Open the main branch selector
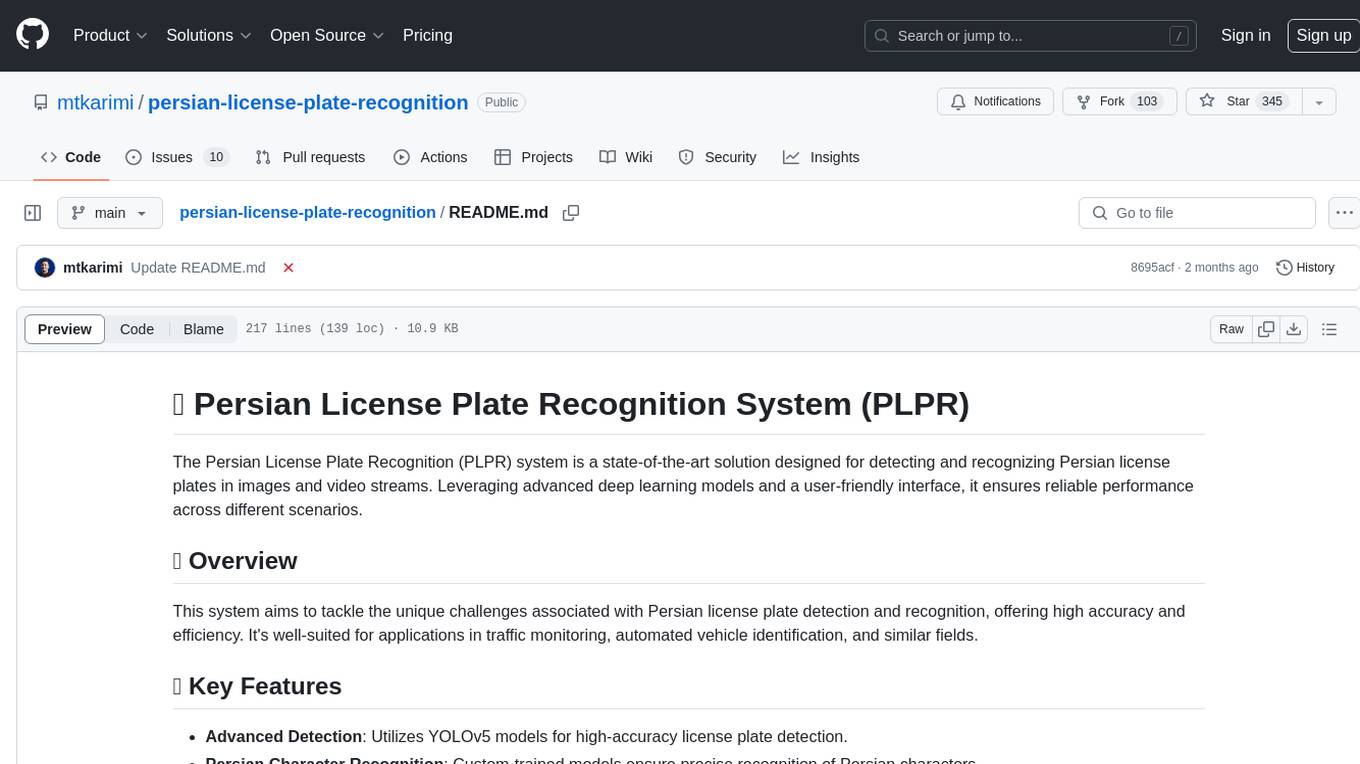Screen dimensions: 1360x764 point(109,213)
